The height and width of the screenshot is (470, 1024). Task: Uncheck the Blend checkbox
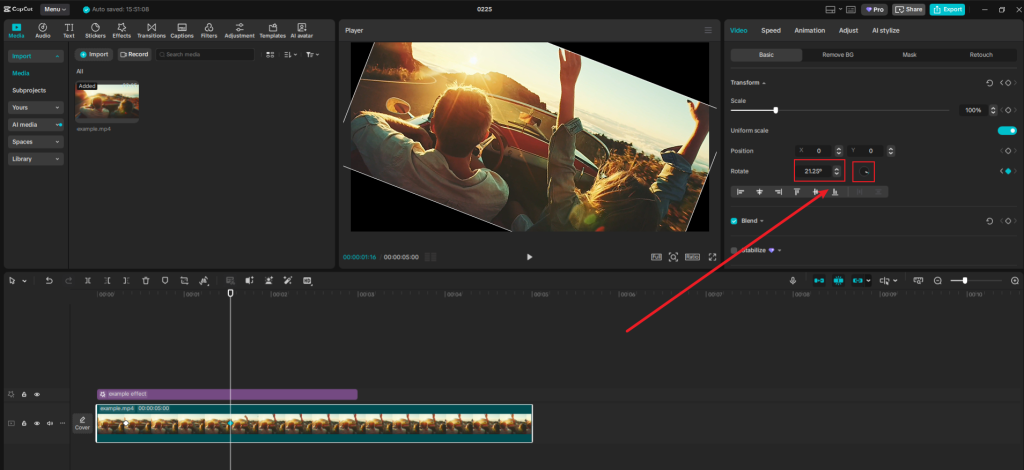pos(734,221)
